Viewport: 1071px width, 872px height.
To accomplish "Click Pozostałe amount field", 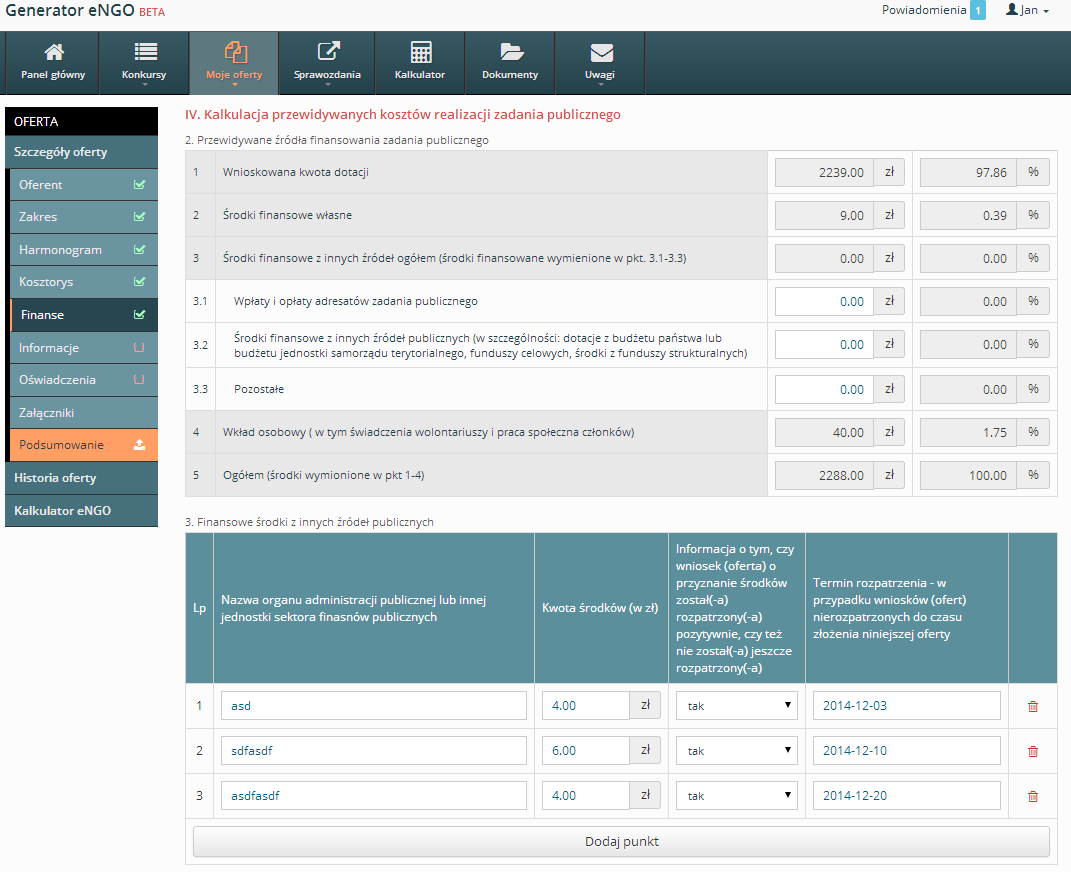I will [824, 389].
